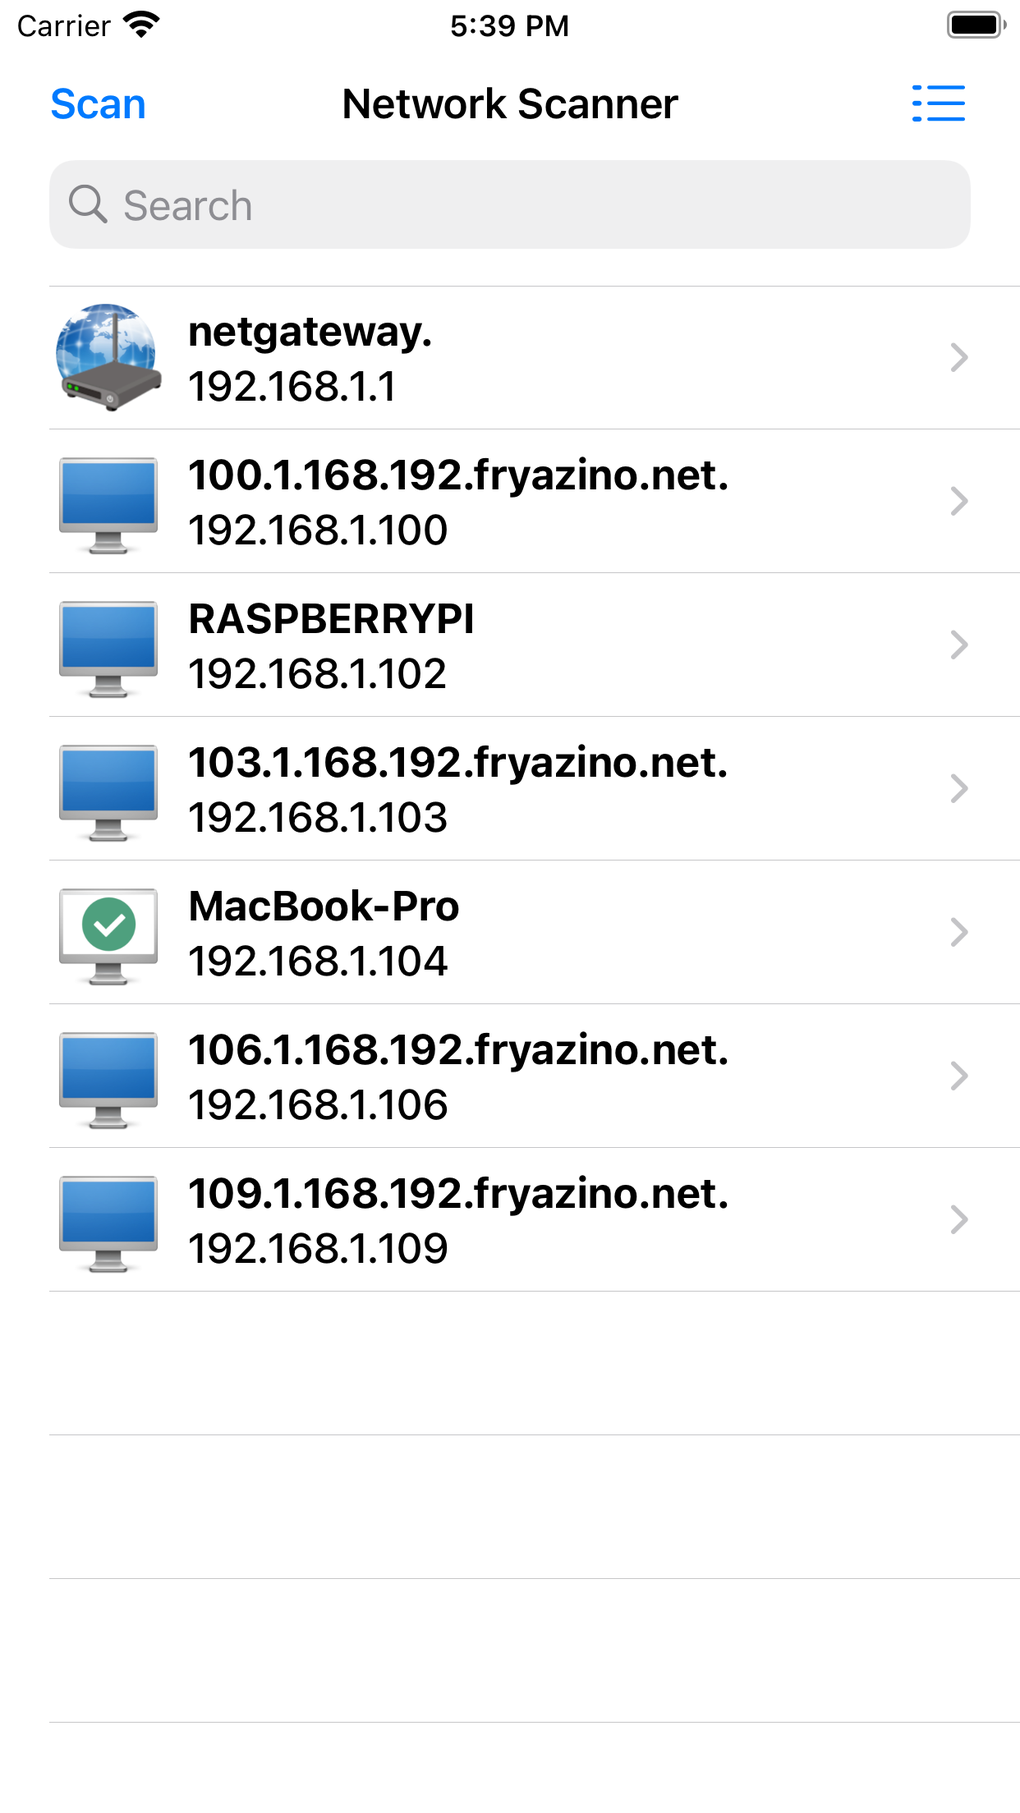This screenshot has width=1020, height=1813.
Task: Tap the battery status icon
Action: click(x=977, y=25)
